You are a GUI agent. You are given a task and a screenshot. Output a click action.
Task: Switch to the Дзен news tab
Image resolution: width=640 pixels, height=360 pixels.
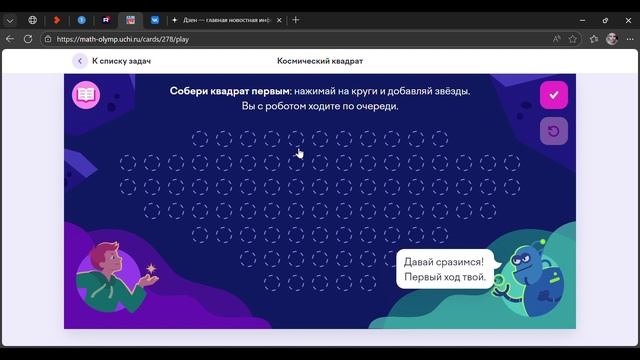tap(227, 20)
